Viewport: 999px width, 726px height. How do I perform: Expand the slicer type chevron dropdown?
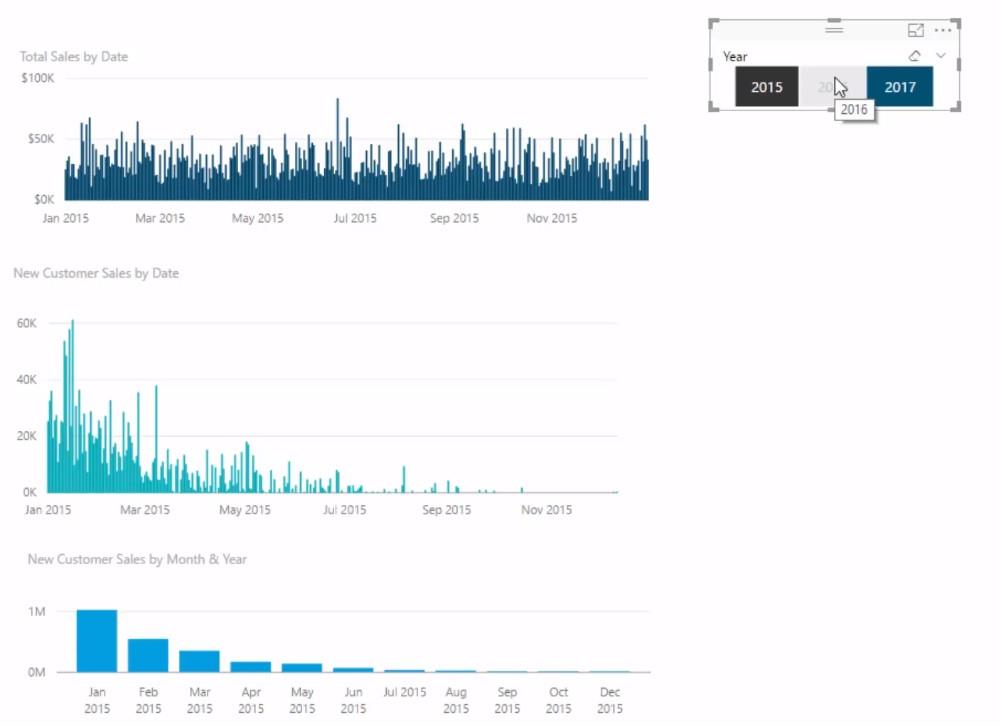tap(941, 56)
